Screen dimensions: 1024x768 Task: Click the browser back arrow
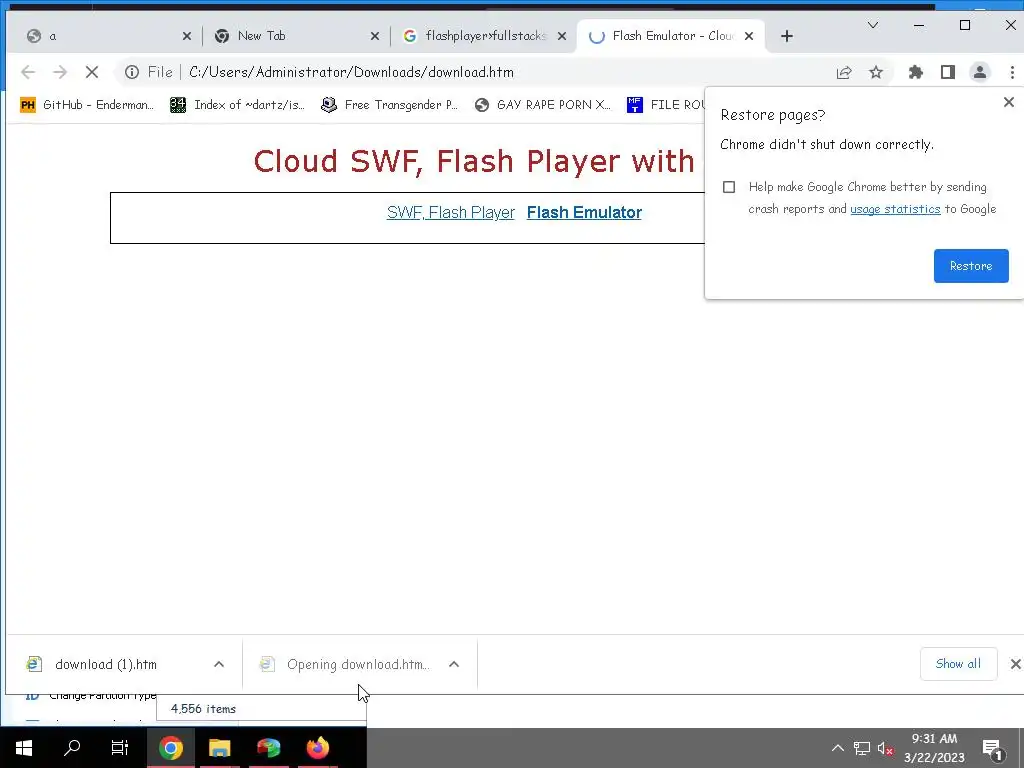pos(28,72)
